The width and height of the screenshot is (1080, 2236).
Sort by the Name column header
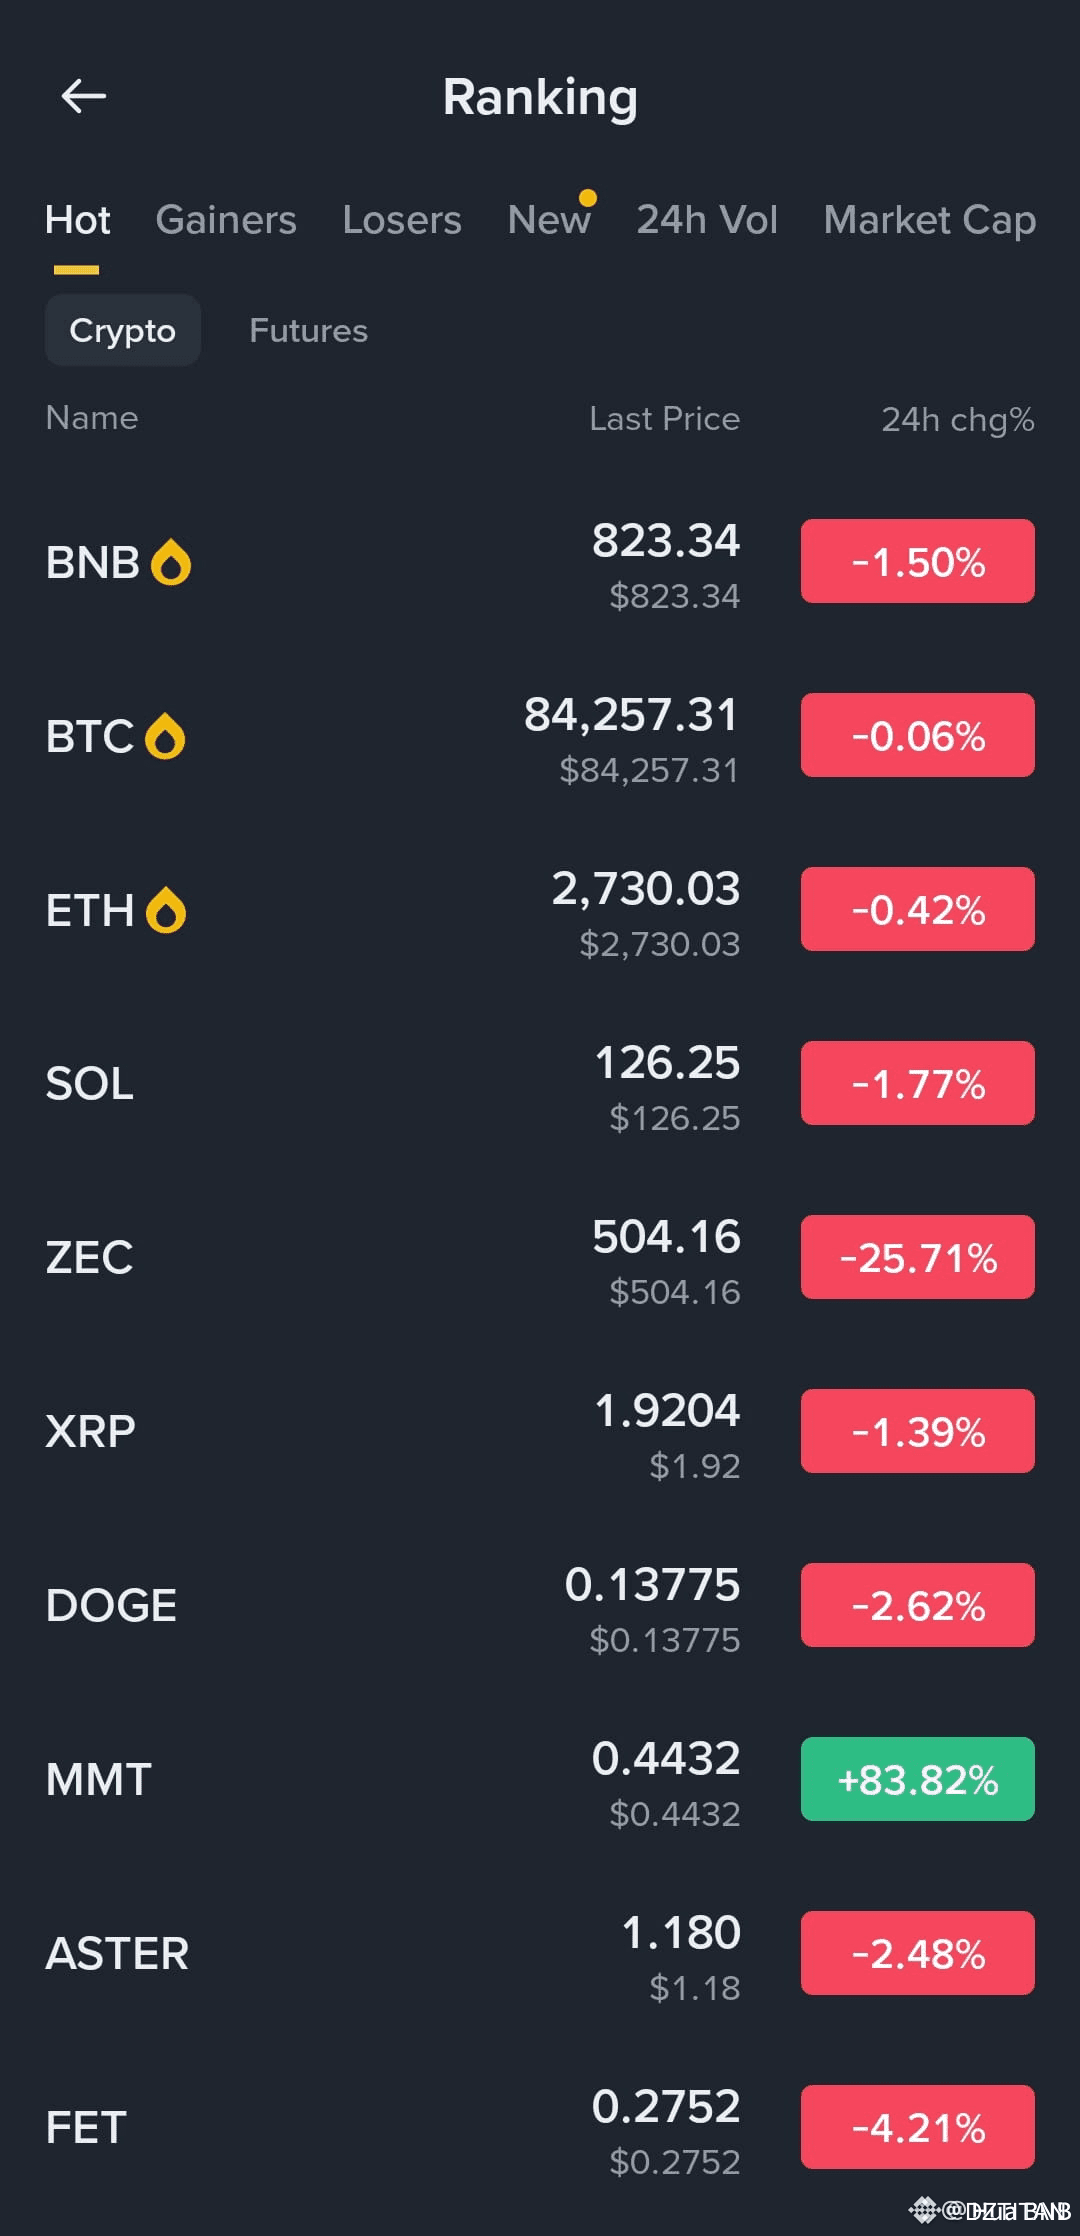click(92, 418)
